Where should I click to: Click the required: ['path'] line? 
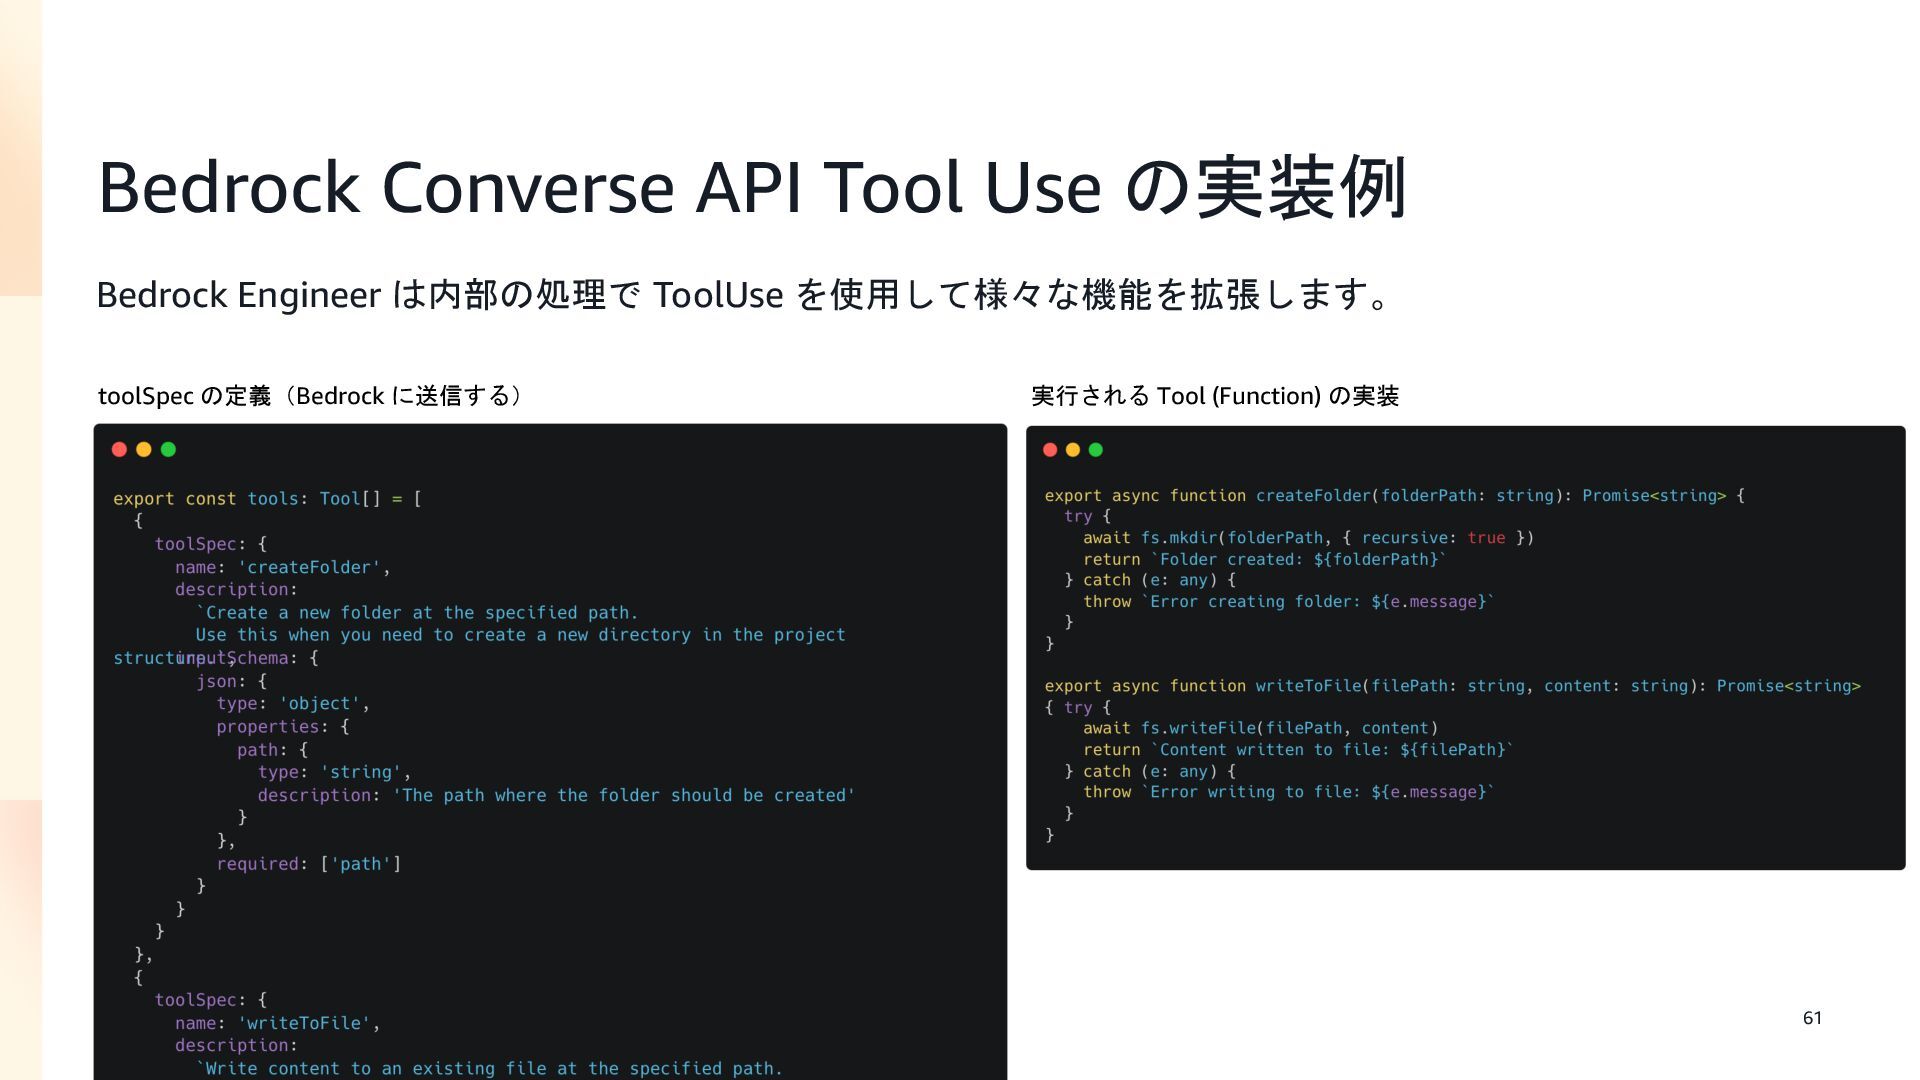click(x=308, y=864)
